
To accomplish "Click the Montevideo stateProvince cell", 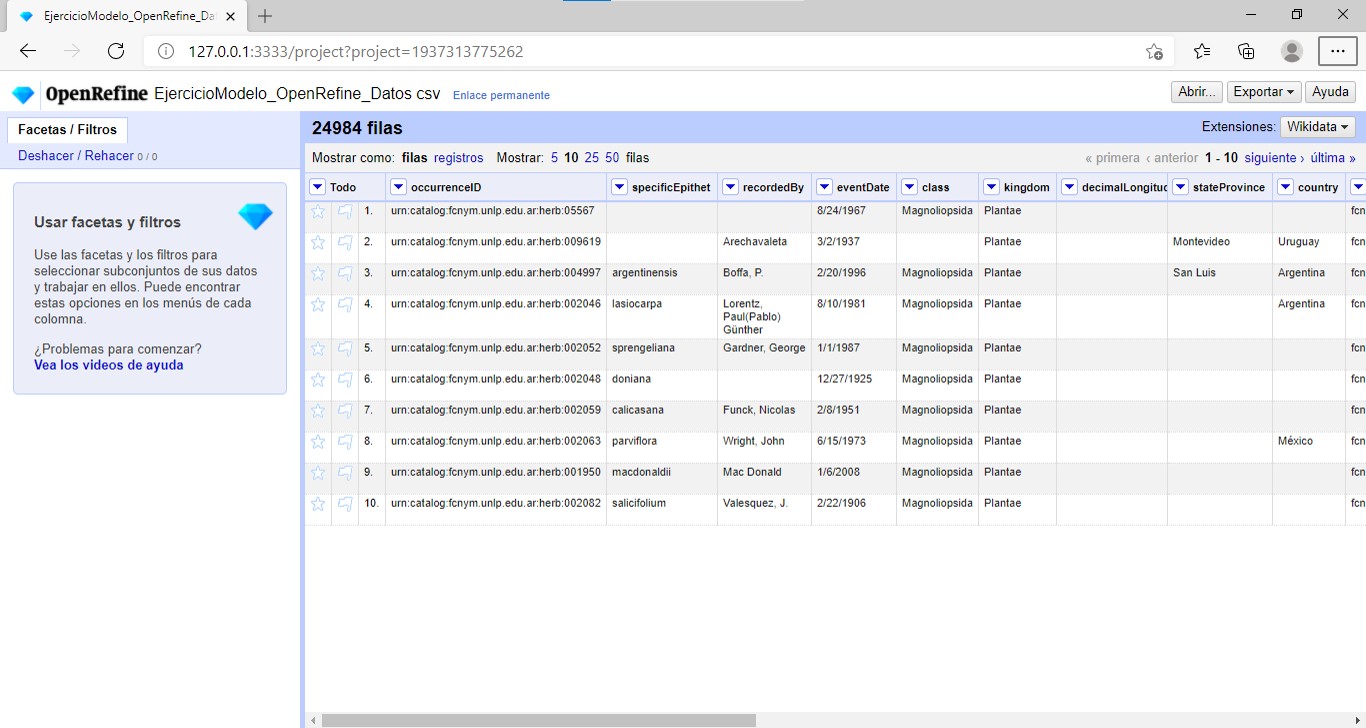I will click(x=1220, y=248).
